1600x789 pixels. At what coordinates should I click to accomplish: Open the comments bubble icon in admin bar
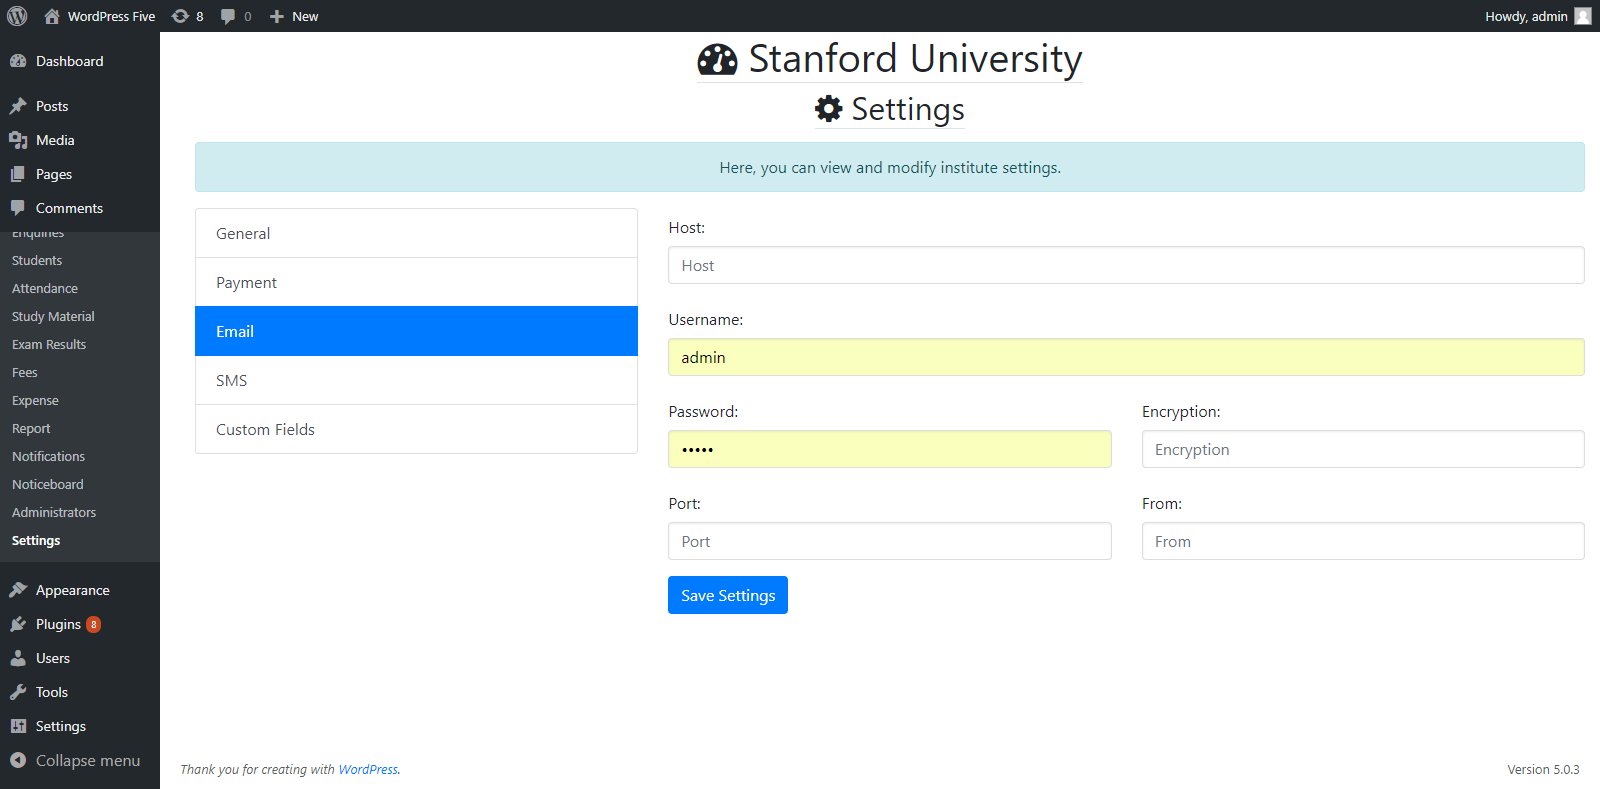pos(228,16)
